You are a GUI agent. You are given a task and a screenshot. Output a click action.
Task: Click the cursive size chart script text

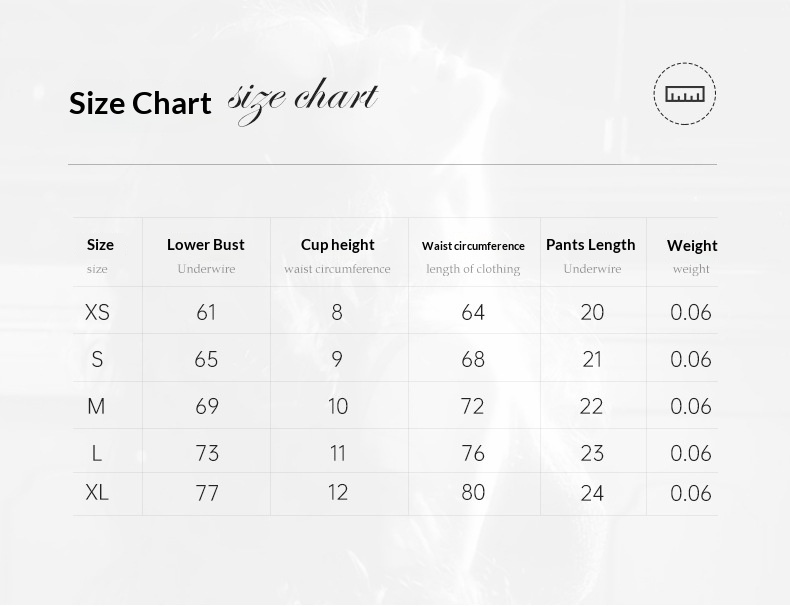click(302, 99)
